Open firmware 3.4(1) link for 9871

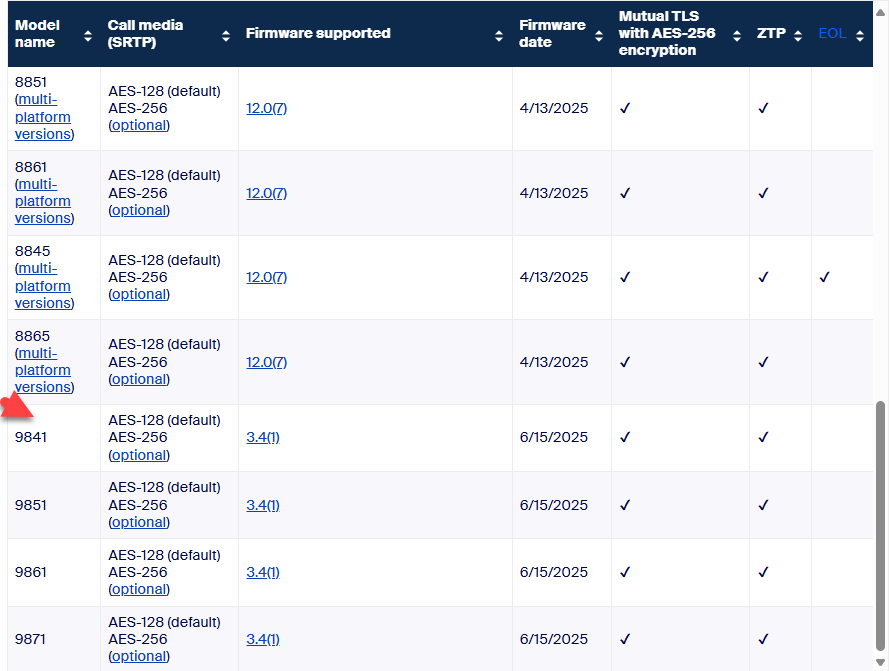[x=263, y=639]
